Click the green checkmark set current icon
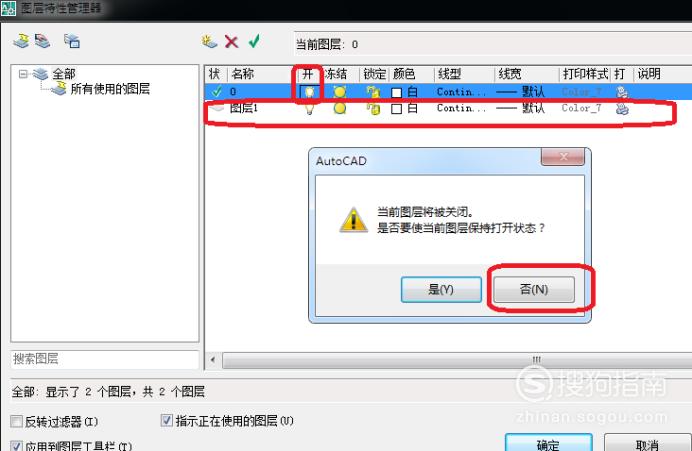This screenshot has height=451, width=692. (x=254, y=41)
